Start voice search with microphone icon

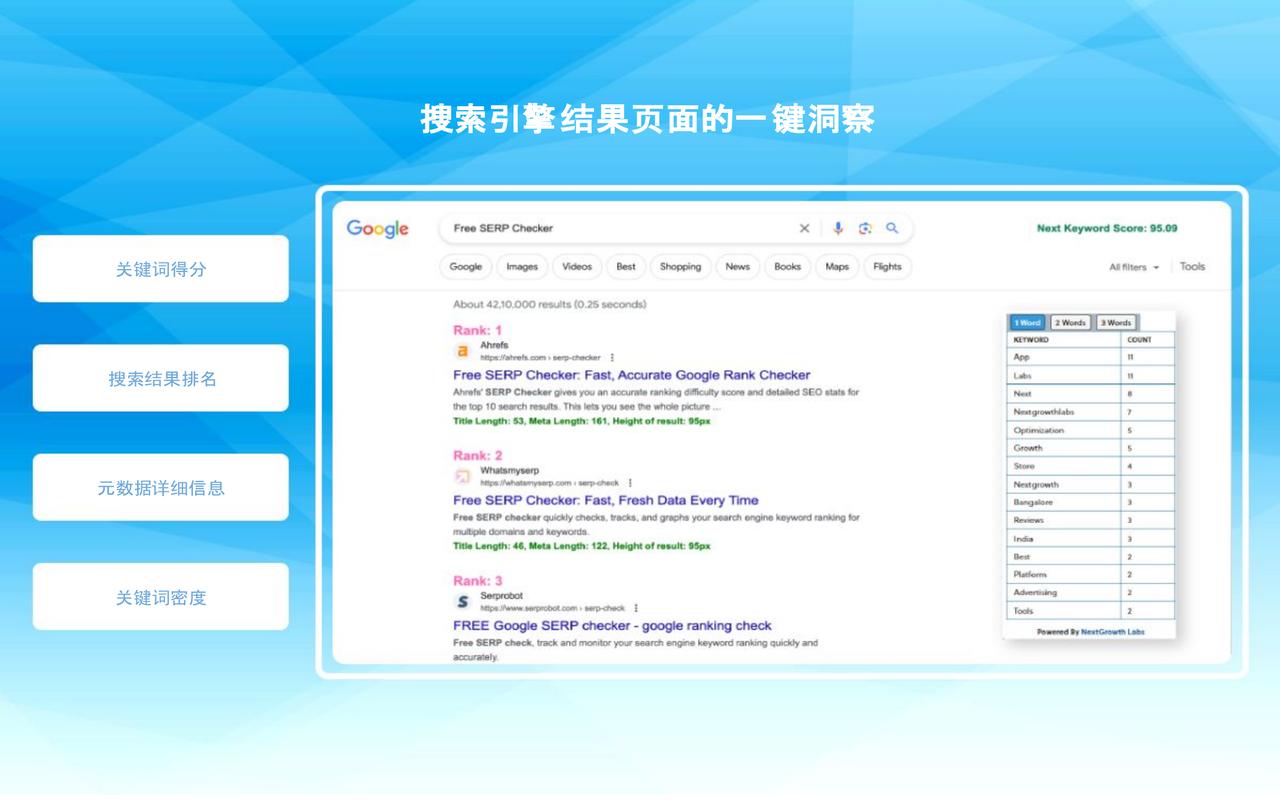pyautogui.click(x=838, y=228)
